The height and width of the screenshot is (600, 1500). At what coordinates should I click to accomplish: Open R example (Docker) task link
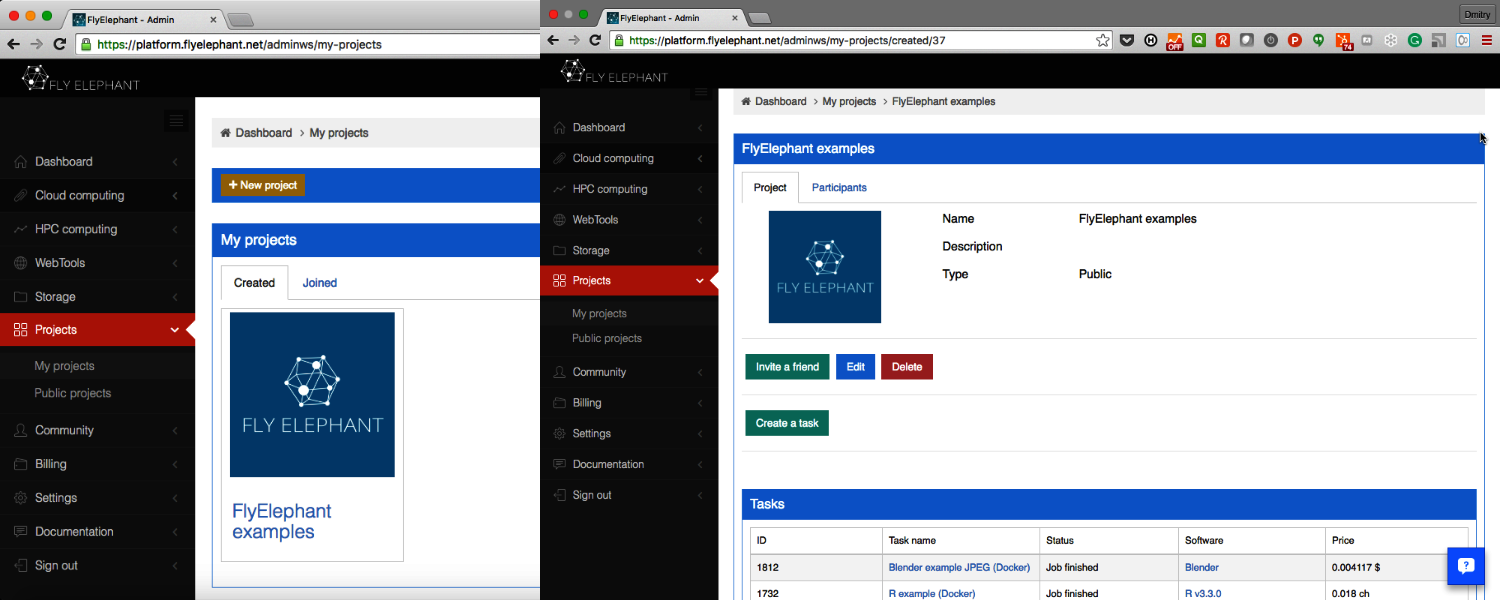932,593
